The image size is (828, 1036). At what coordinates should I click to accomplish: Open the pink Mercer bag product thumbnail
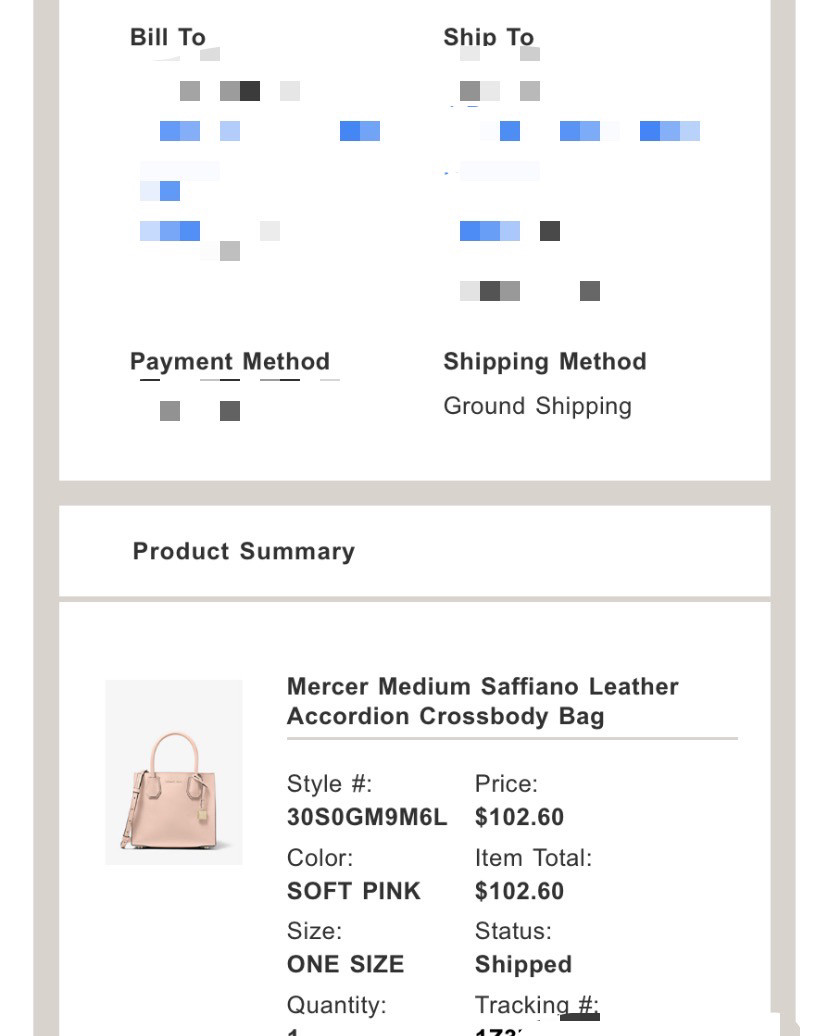(174, 772)
